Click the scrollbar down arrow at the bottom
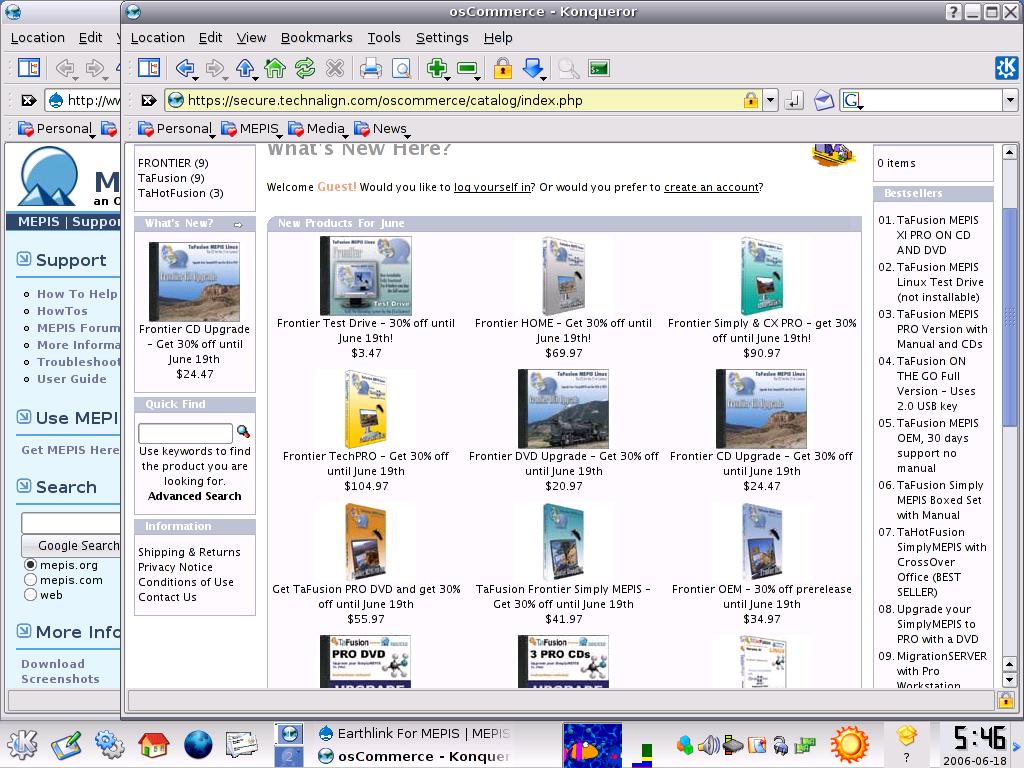Viewport: 1024px width, 768px height. [x=1009, y=680]
